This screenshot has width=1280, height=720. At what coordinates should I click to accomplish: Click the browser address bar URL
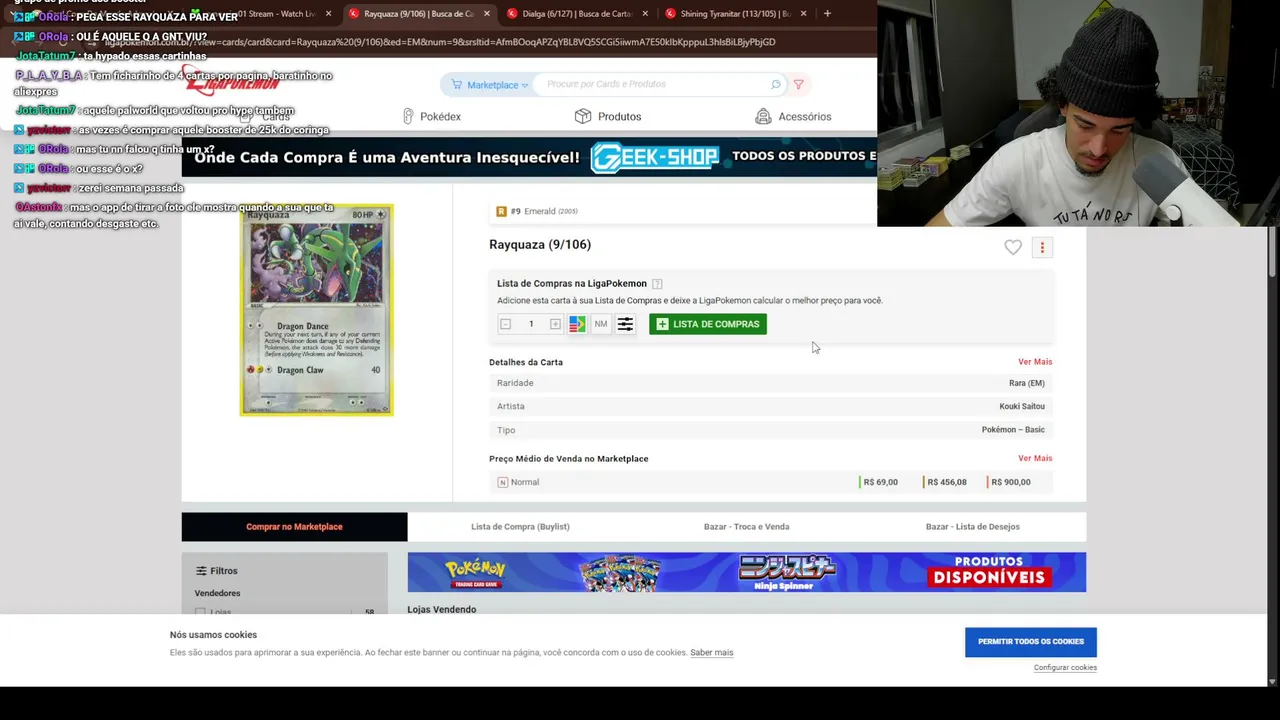click(x=440, y=42)
